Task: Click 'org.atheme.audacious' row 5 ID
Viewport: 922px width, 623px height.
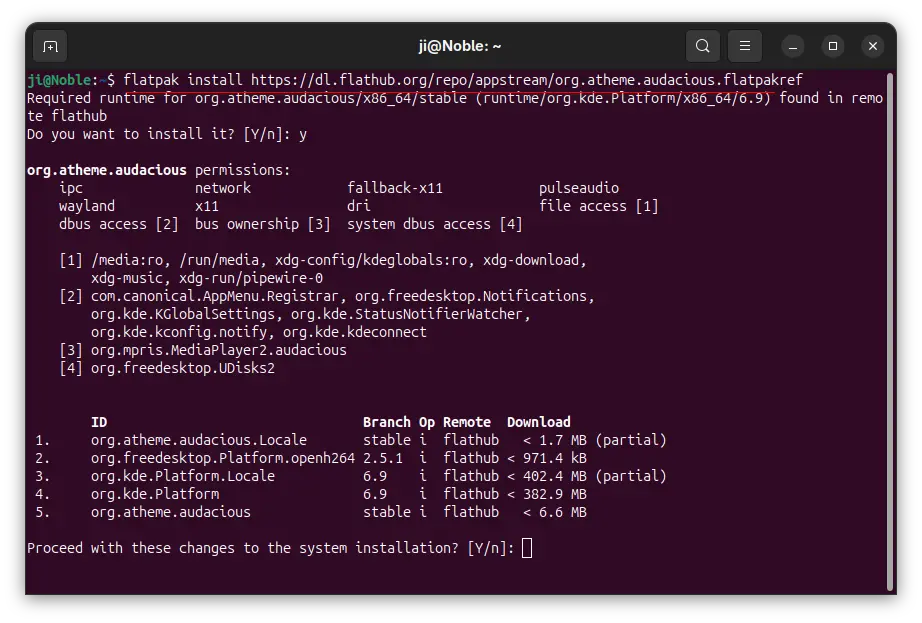Action: (x=171, y=513)
